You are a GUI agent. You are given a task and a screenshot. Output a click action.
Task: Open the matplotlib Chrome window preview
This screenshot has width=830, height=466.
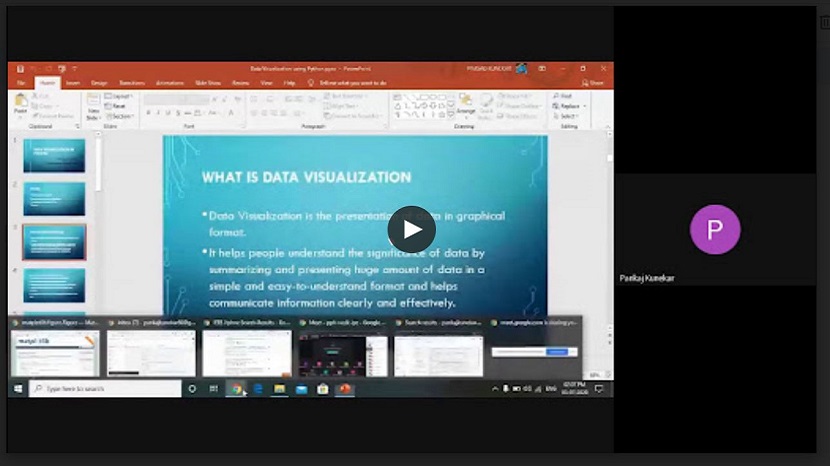(x=55, y=353)
